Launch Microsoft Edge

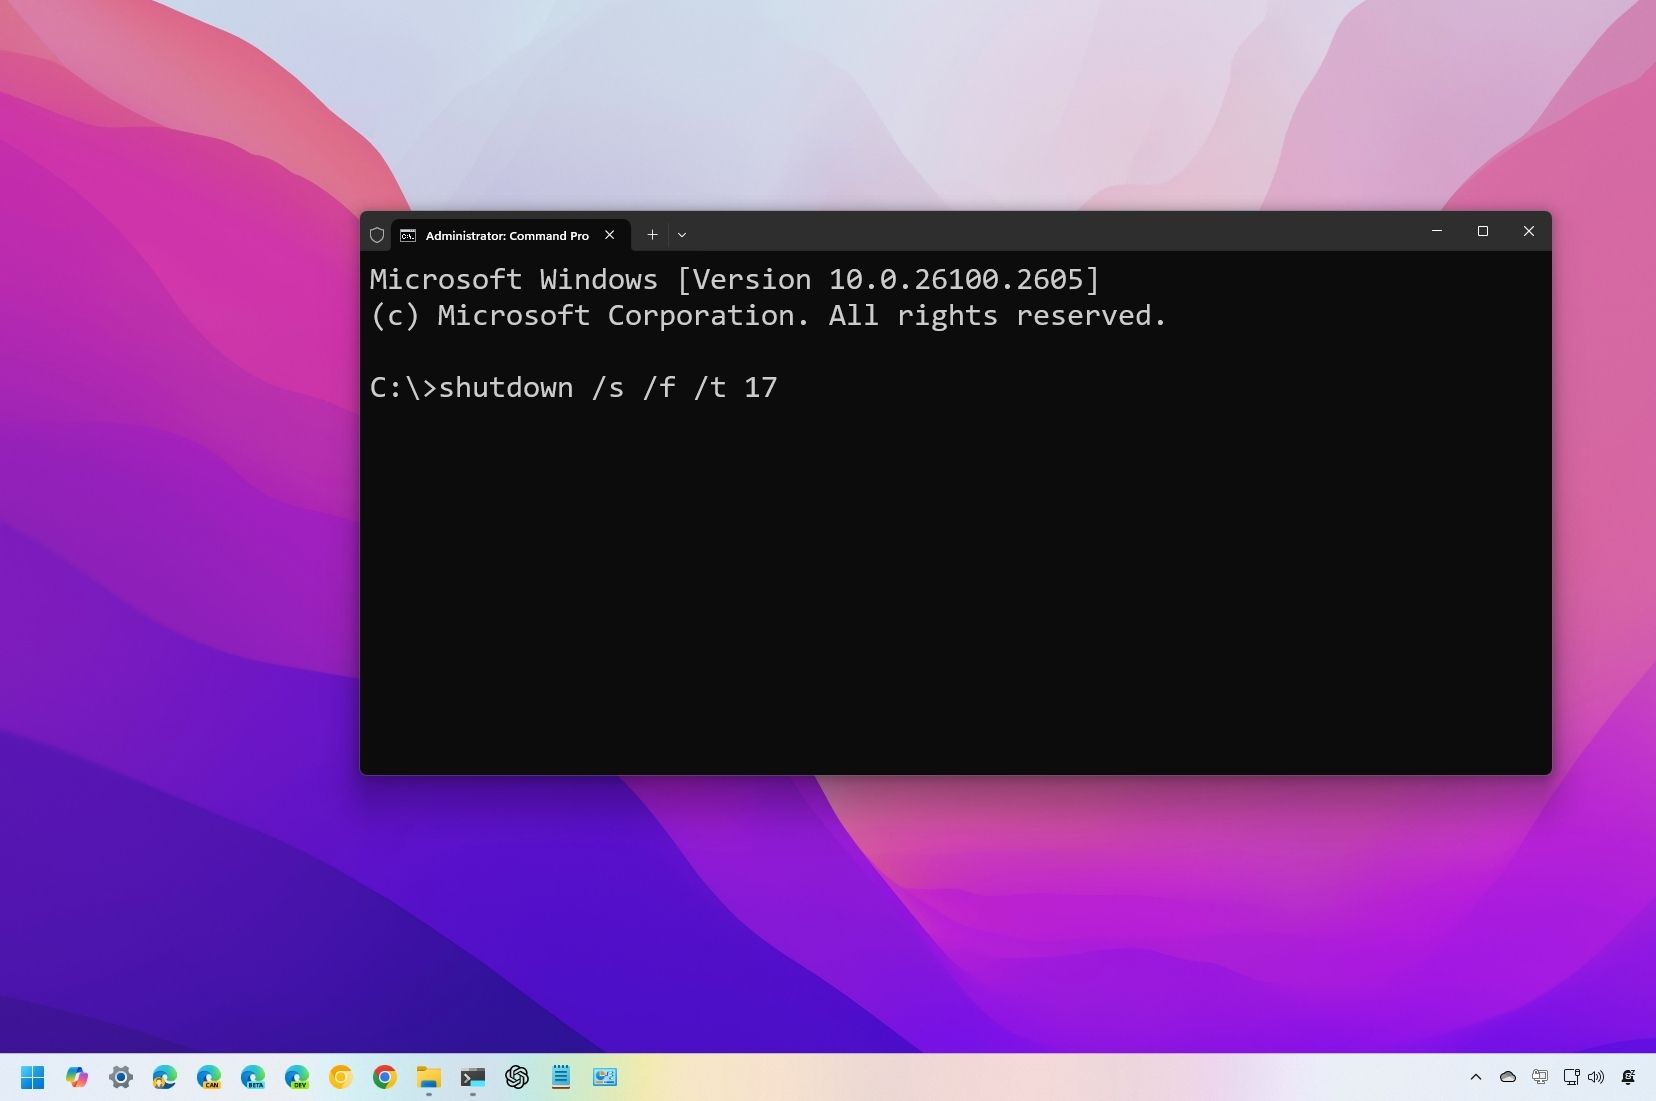(x=165, y=1077)
